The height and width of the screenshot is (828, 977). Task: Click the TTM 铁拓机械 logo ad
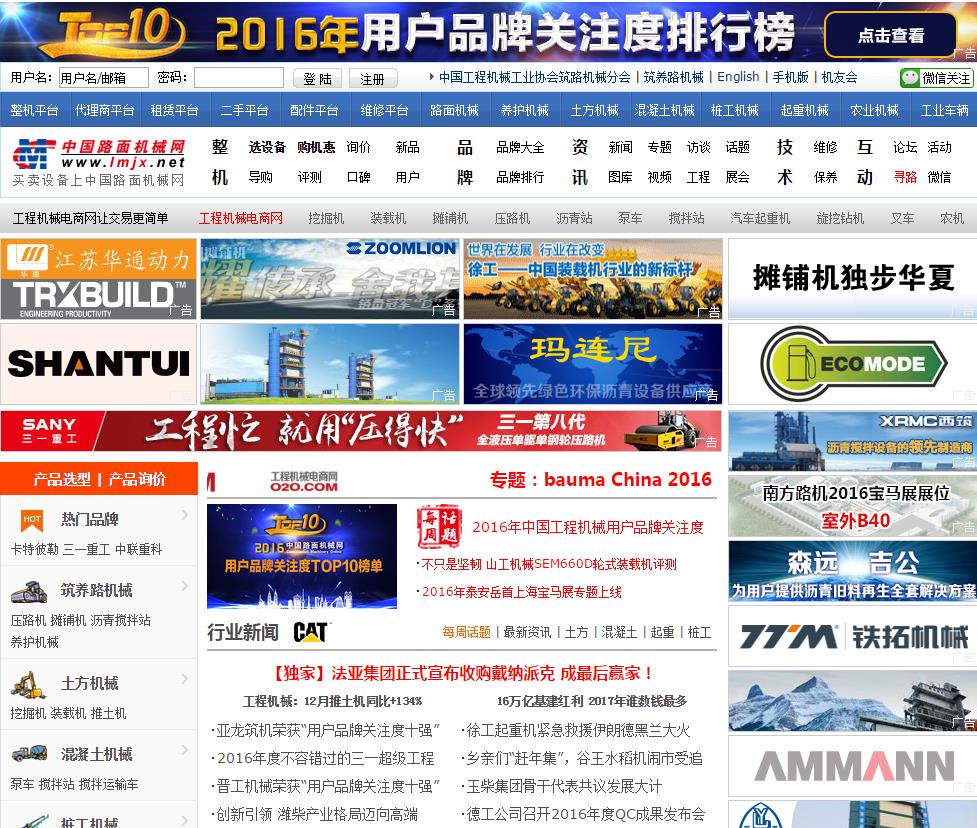click(x=852, y=637)
